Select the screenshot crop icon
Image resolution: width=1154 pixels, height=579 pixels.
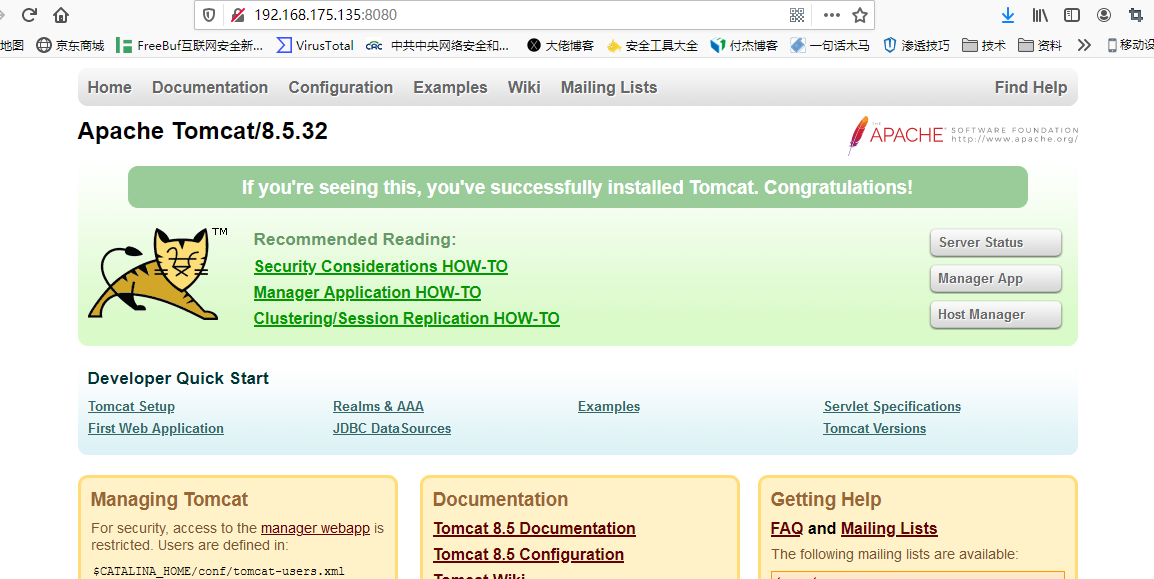point(1136,15)
